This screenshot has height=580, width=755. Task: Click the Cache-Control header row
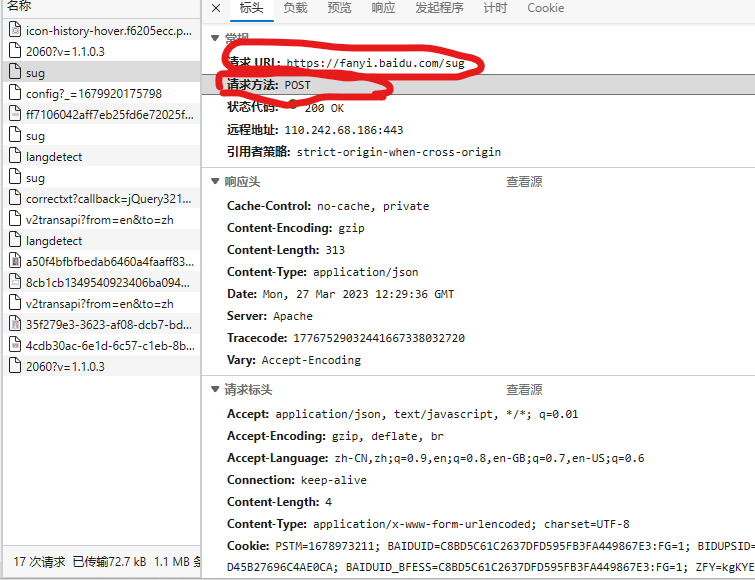(328, 206)
